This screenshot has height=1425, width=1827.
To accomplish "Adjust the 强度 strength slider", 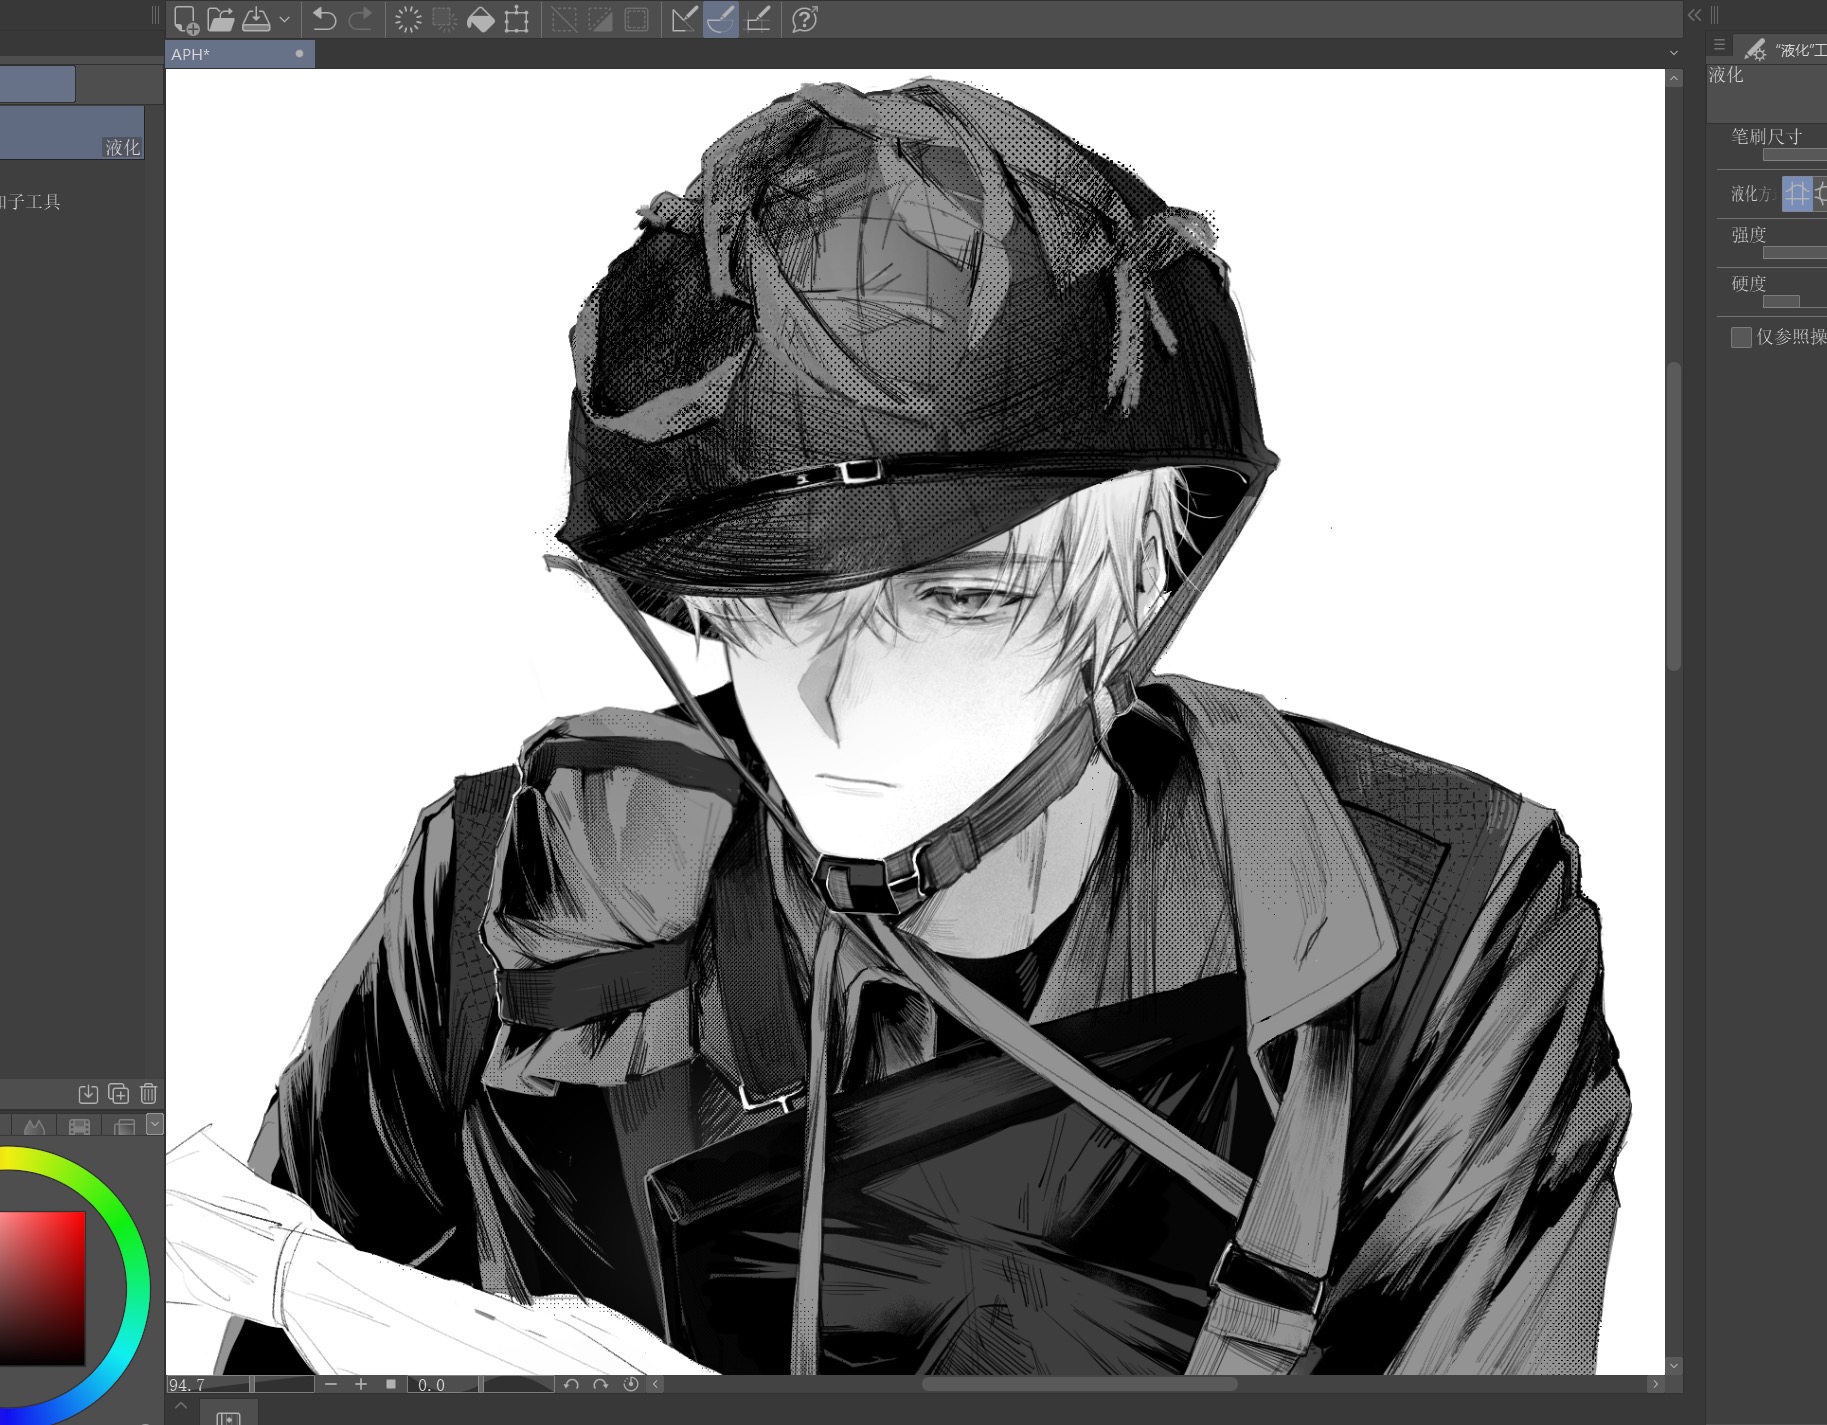I will (x=1794, y=253).
